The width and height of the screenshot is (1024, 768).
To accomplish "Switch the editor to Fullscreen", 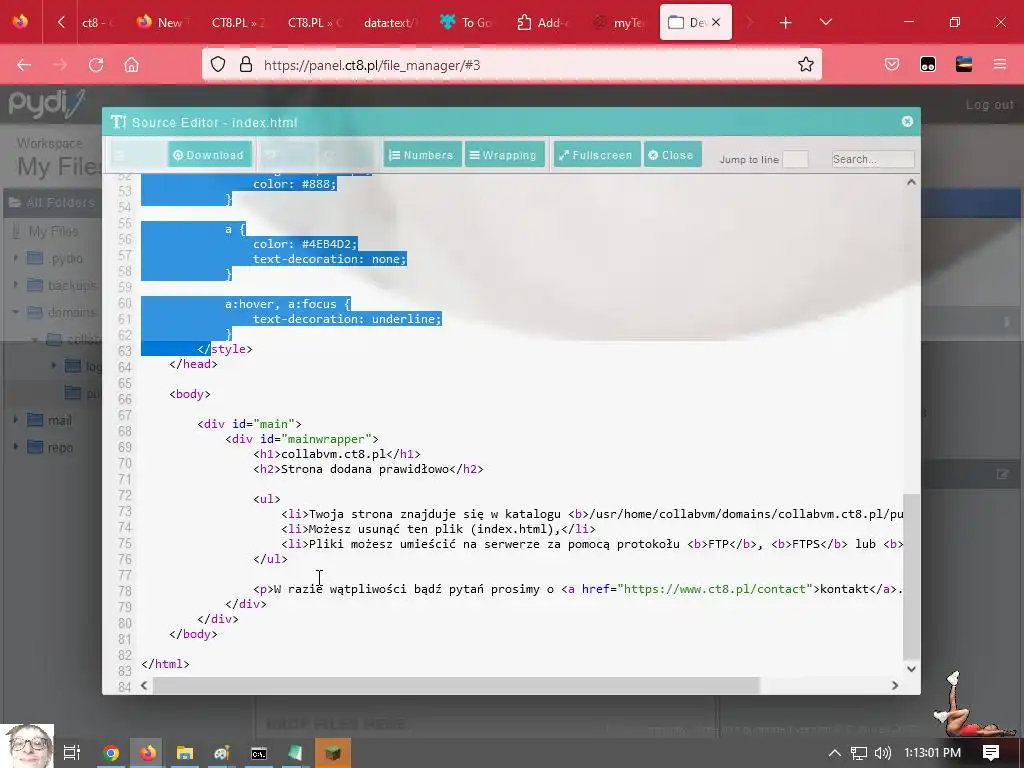I will point(596,155).
